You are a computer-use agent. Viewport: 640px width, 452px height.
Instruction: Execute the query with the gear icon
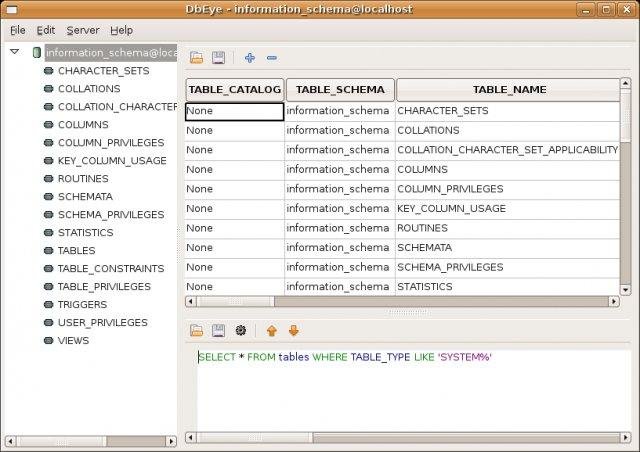tap(240, 330)
